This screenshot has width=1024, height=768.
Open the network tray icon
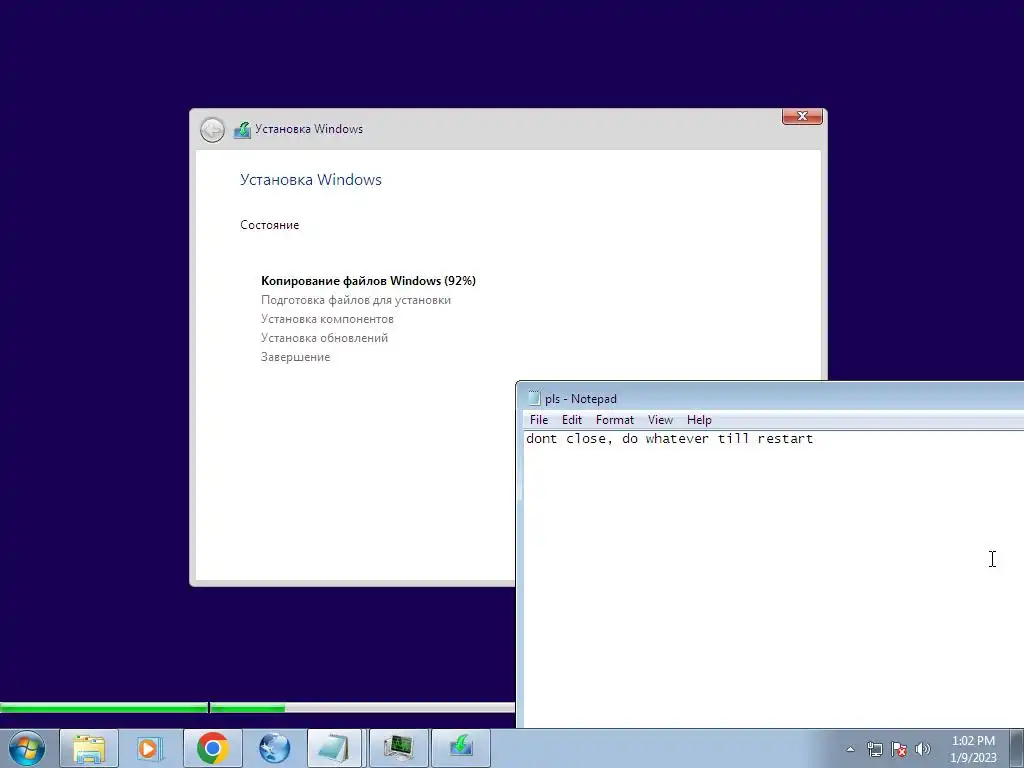[874, 749]
